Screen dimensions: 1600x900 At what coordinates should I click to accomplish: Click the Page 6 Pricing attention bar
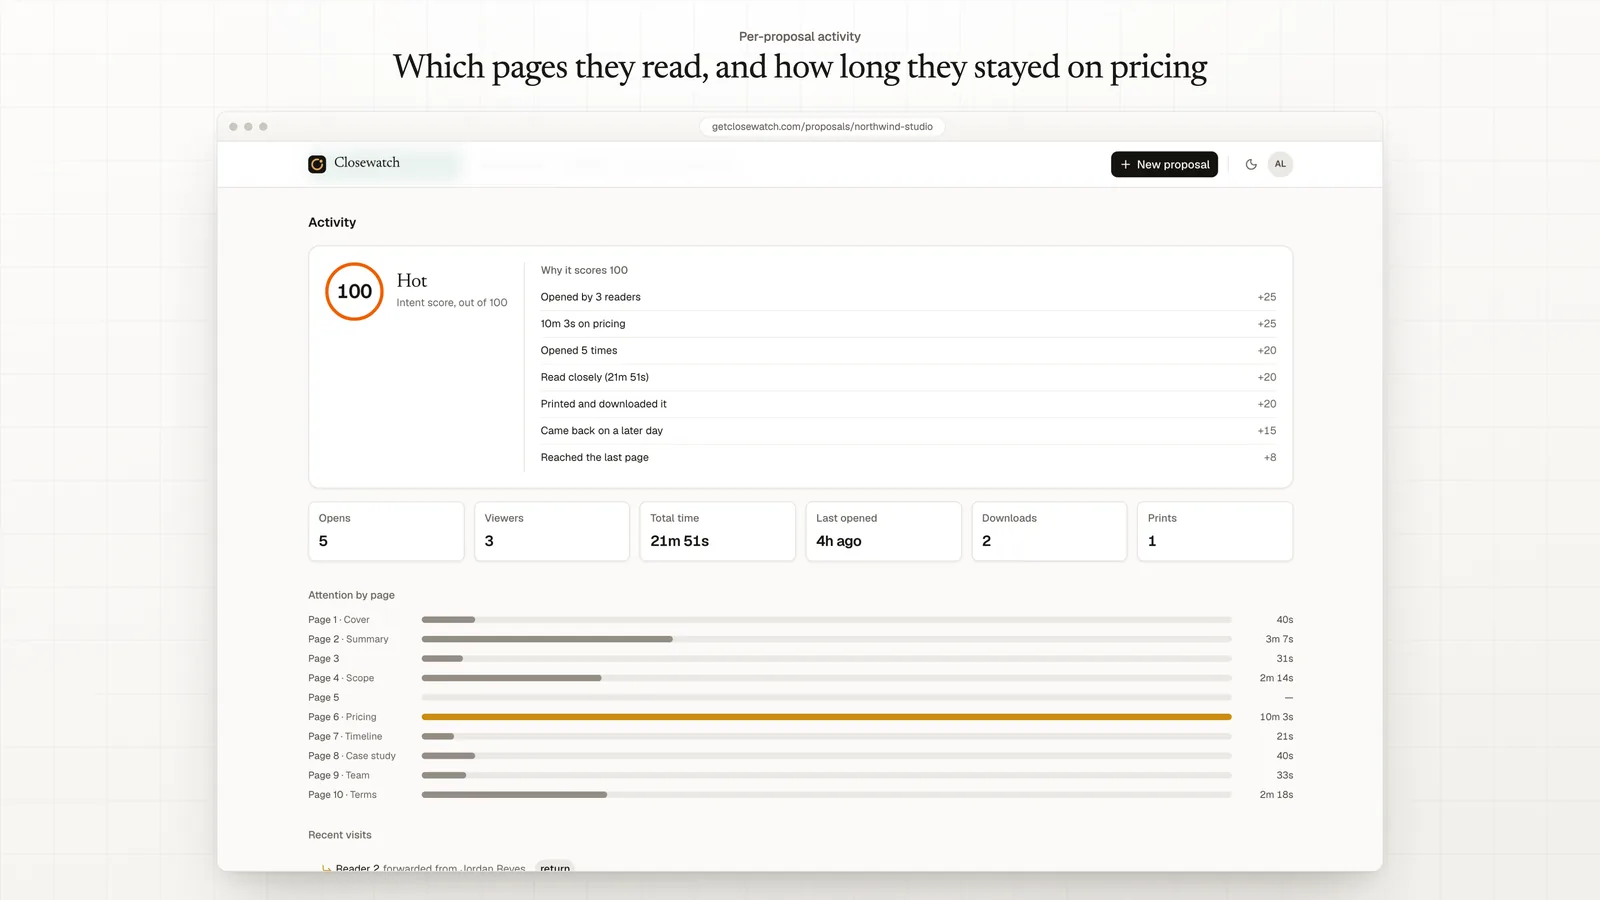[x=826, y=717]
